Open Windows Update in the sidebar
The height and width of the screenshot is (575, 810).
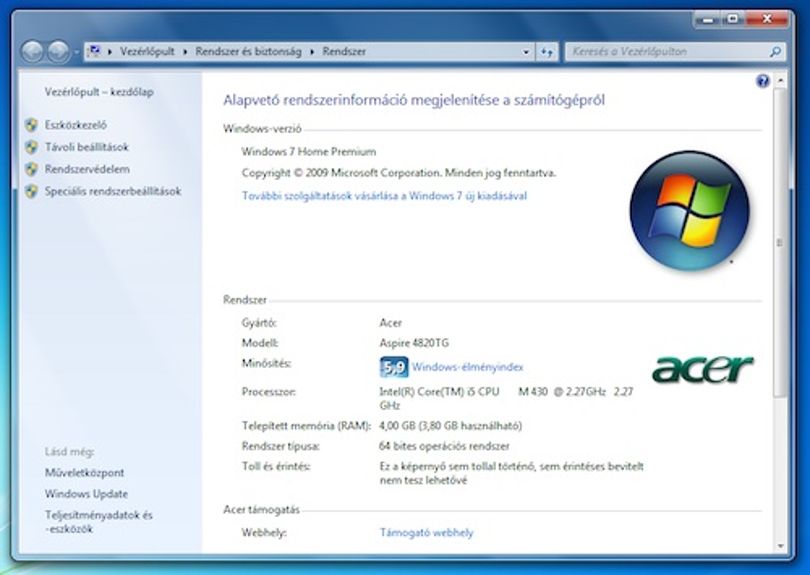point(86,494)
